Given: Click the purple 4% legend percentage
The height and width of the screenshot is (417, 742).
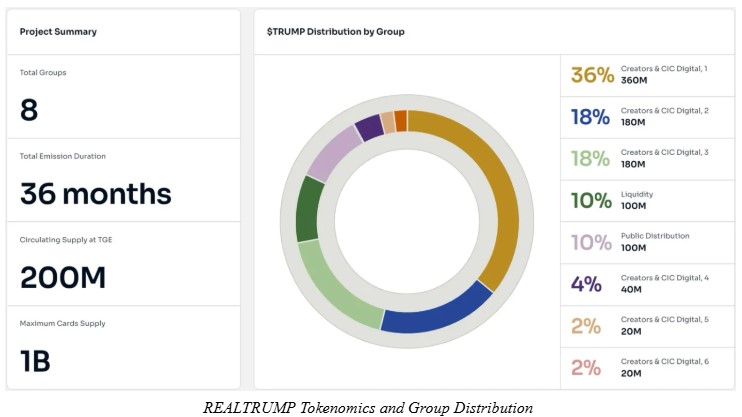Looking at the screenshot, I should click(586, 284).
